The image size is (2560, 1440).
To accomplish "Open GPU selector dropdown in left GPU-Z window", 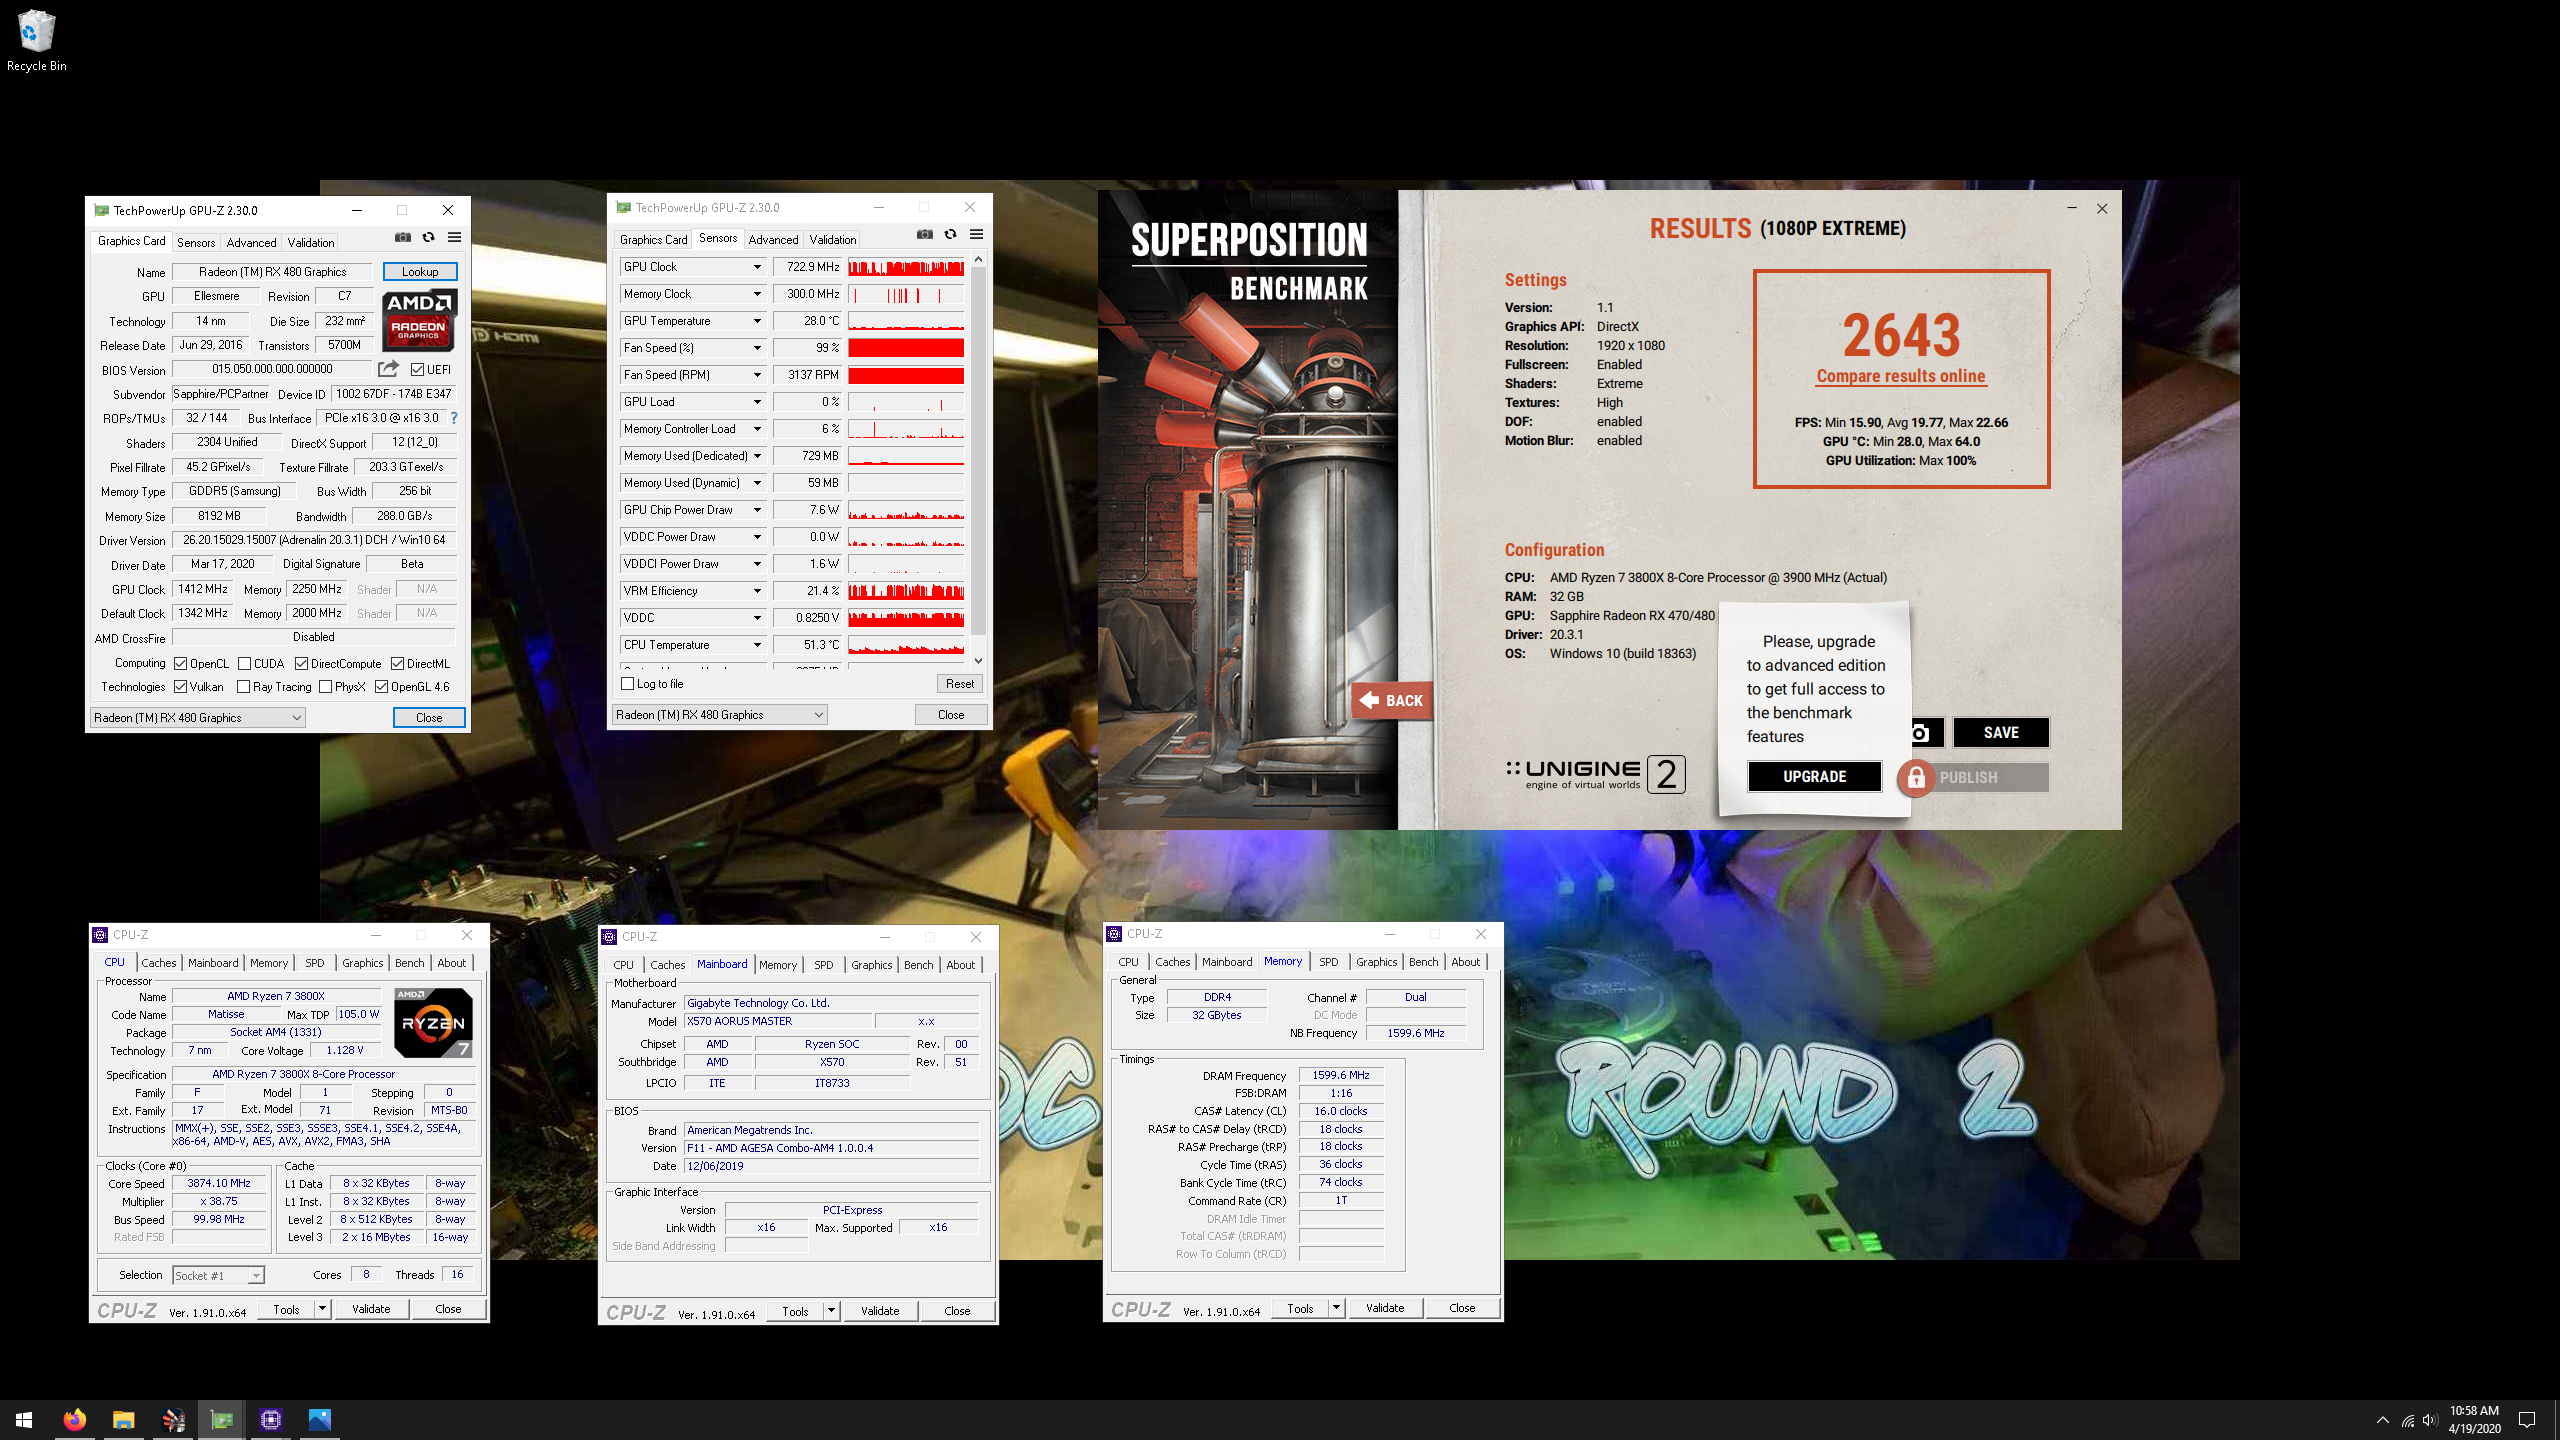I will click(197, 717).
